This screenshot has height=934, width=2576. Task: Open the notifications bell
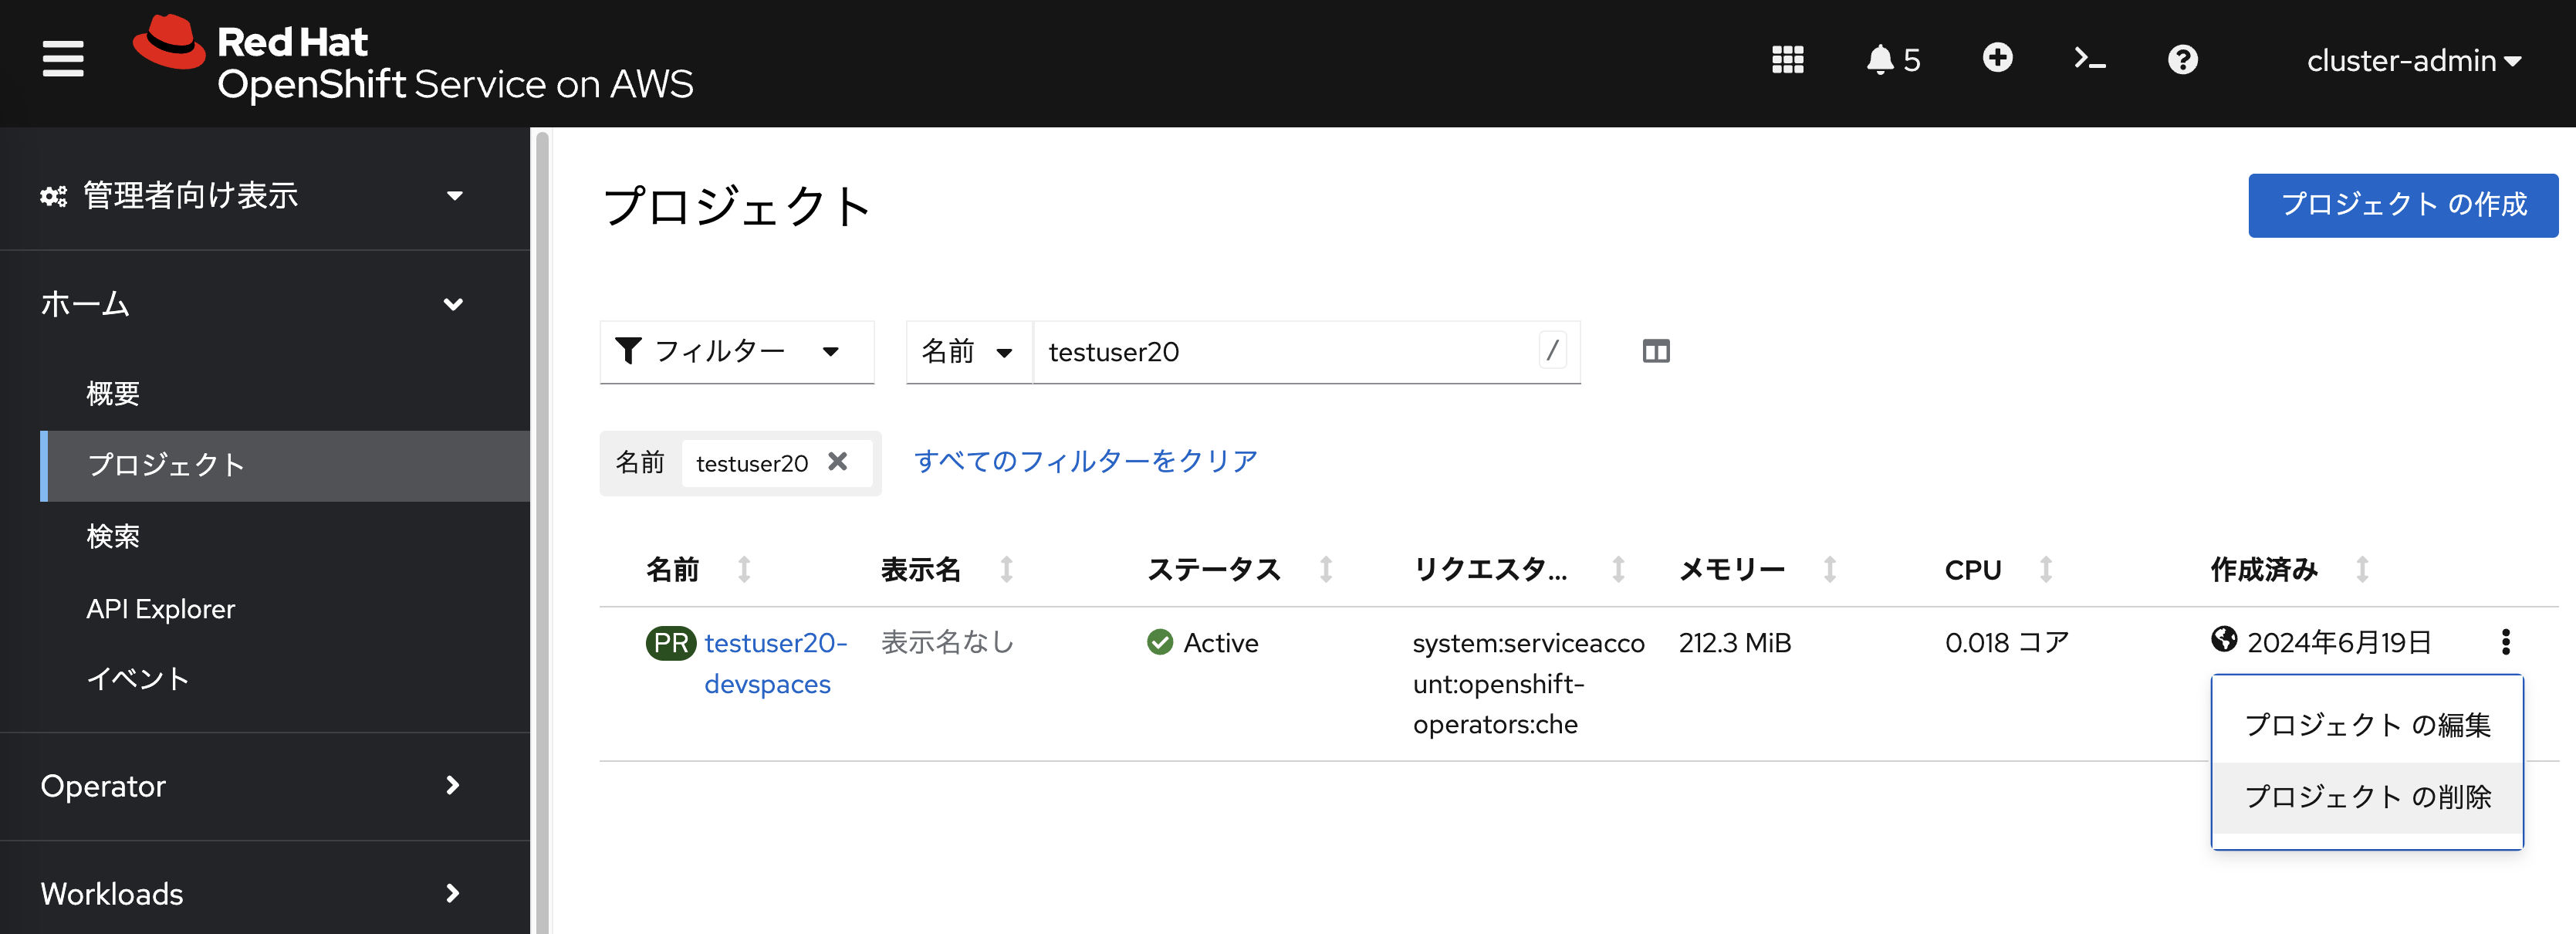(x=1893, y=60)
